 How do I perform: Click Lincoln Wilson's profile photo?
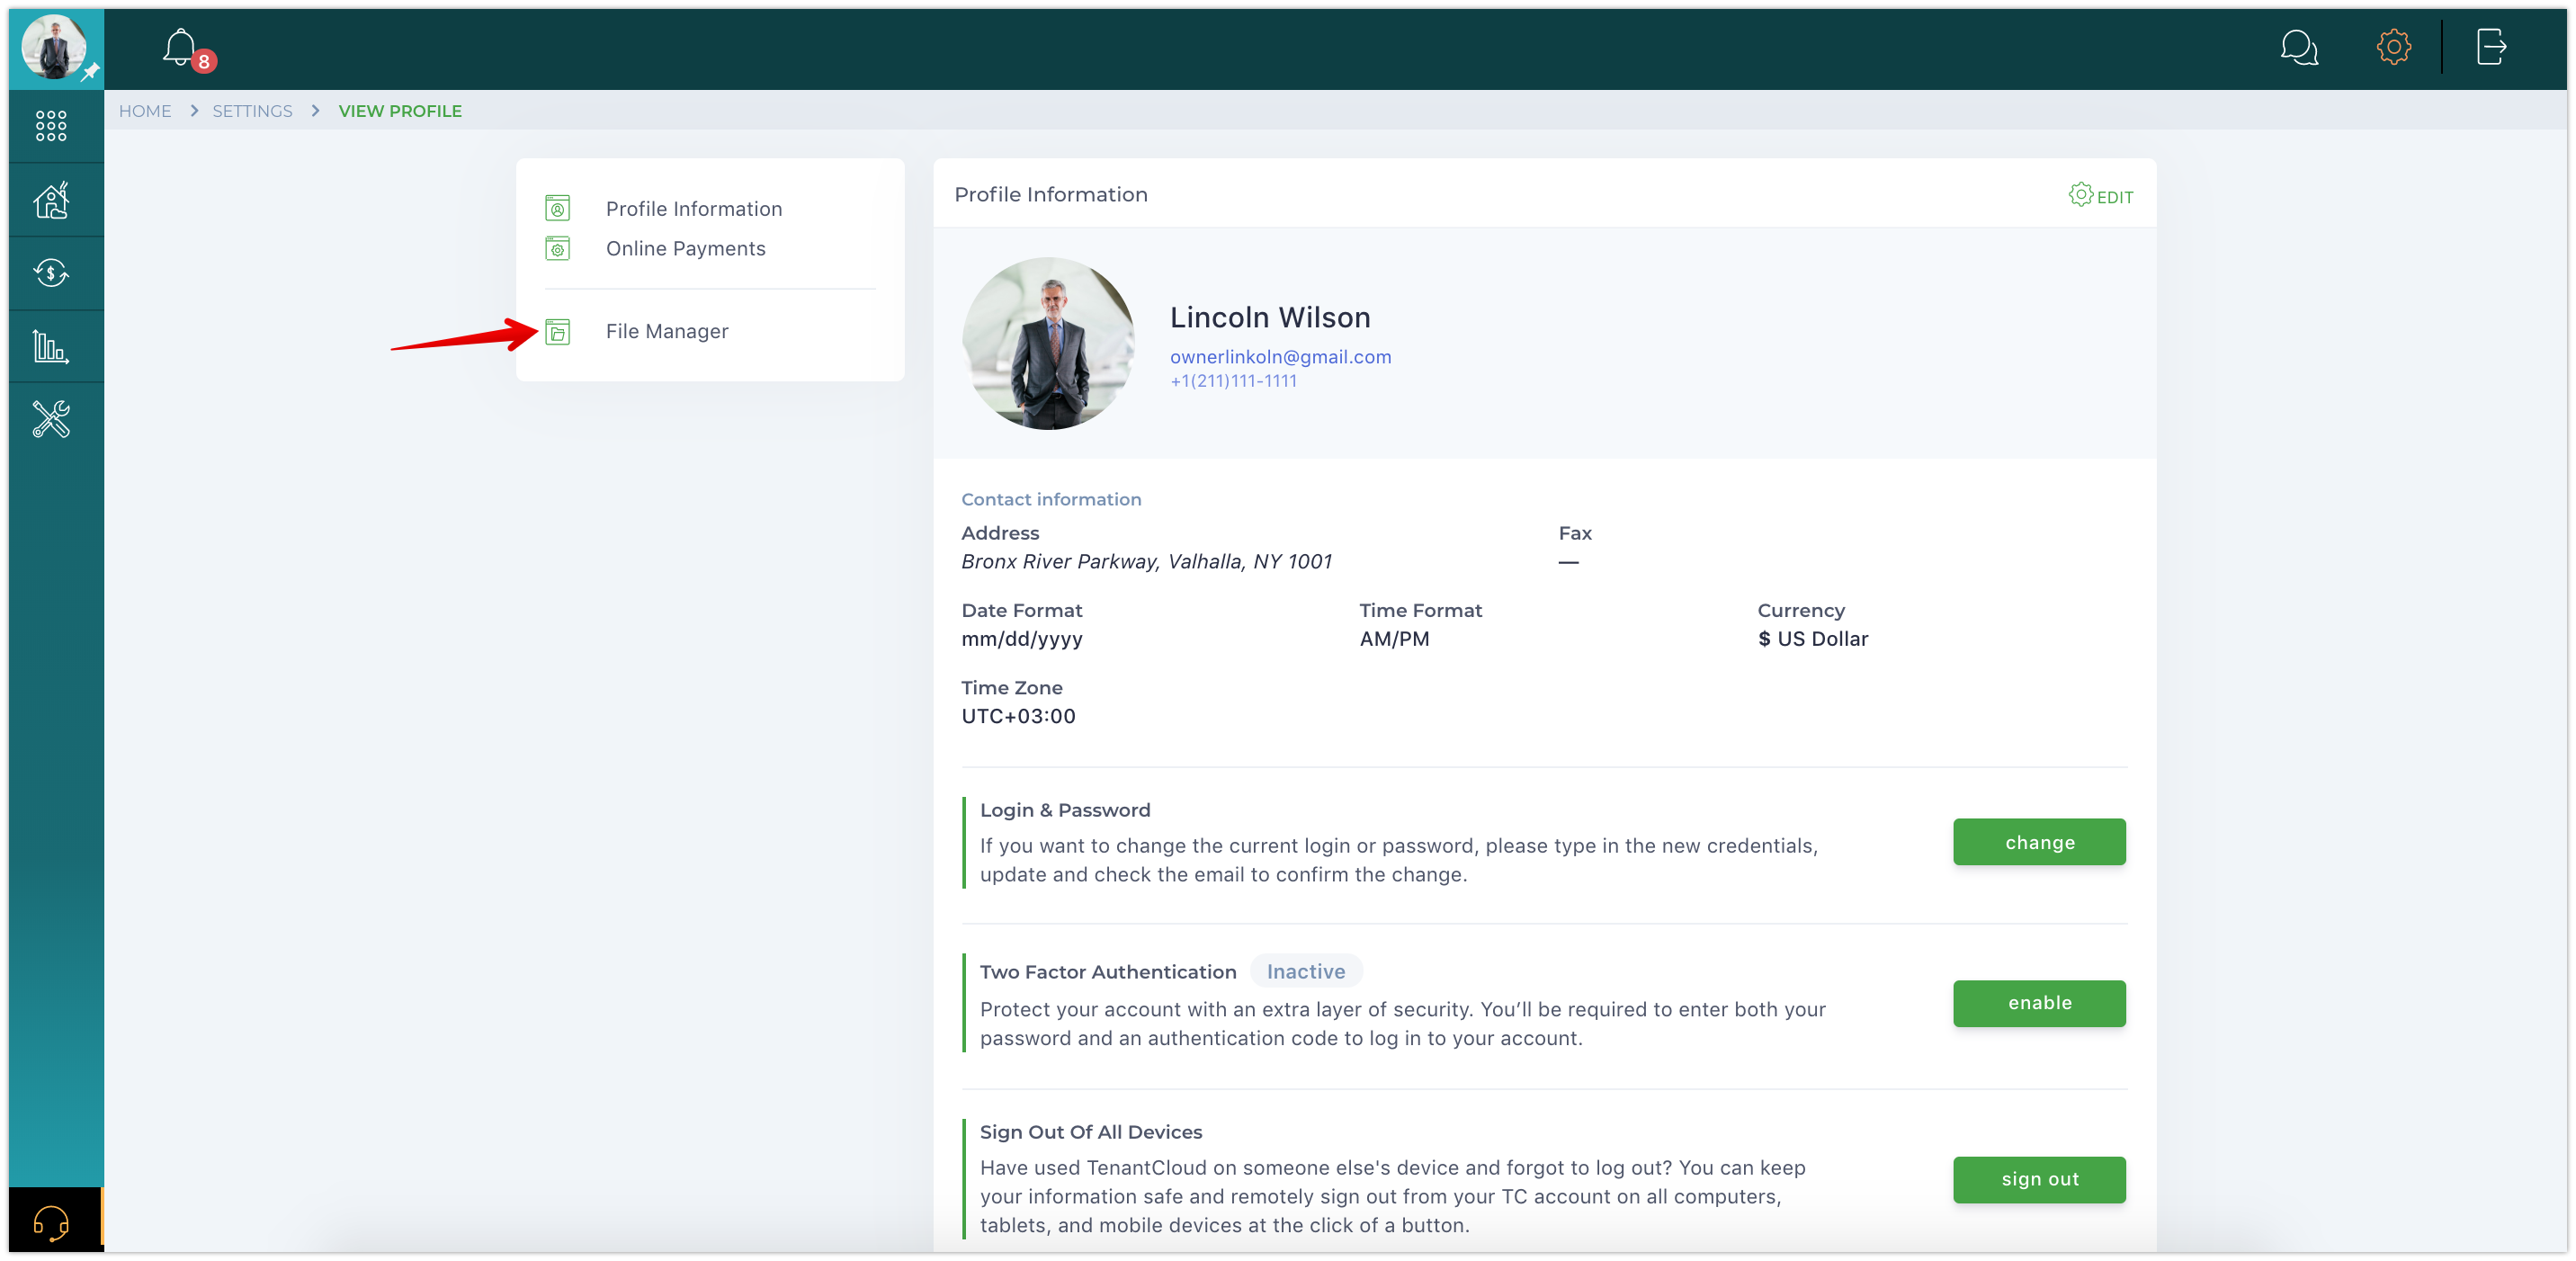(1048, 344)
